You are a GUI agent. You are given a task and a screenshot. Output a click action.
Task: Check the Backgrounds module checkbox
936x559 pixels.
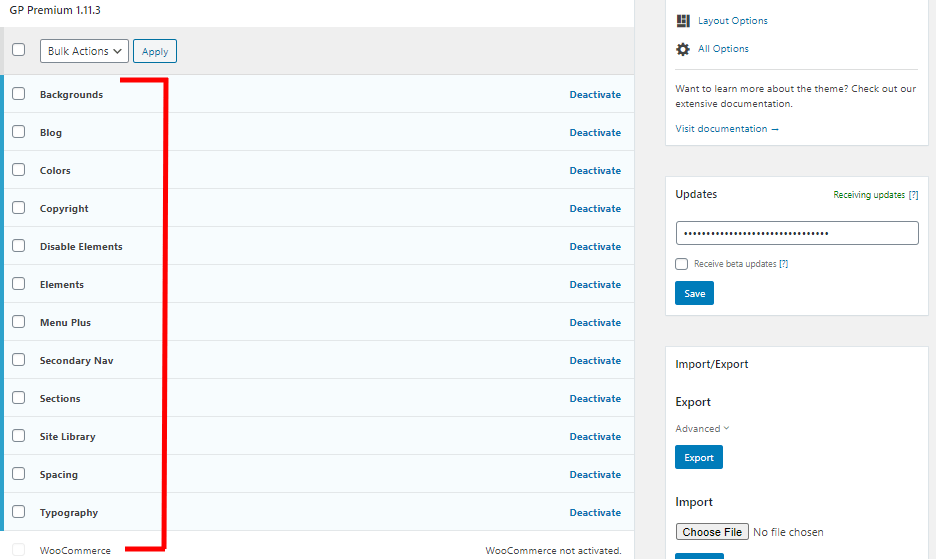(x=19, y=94)
